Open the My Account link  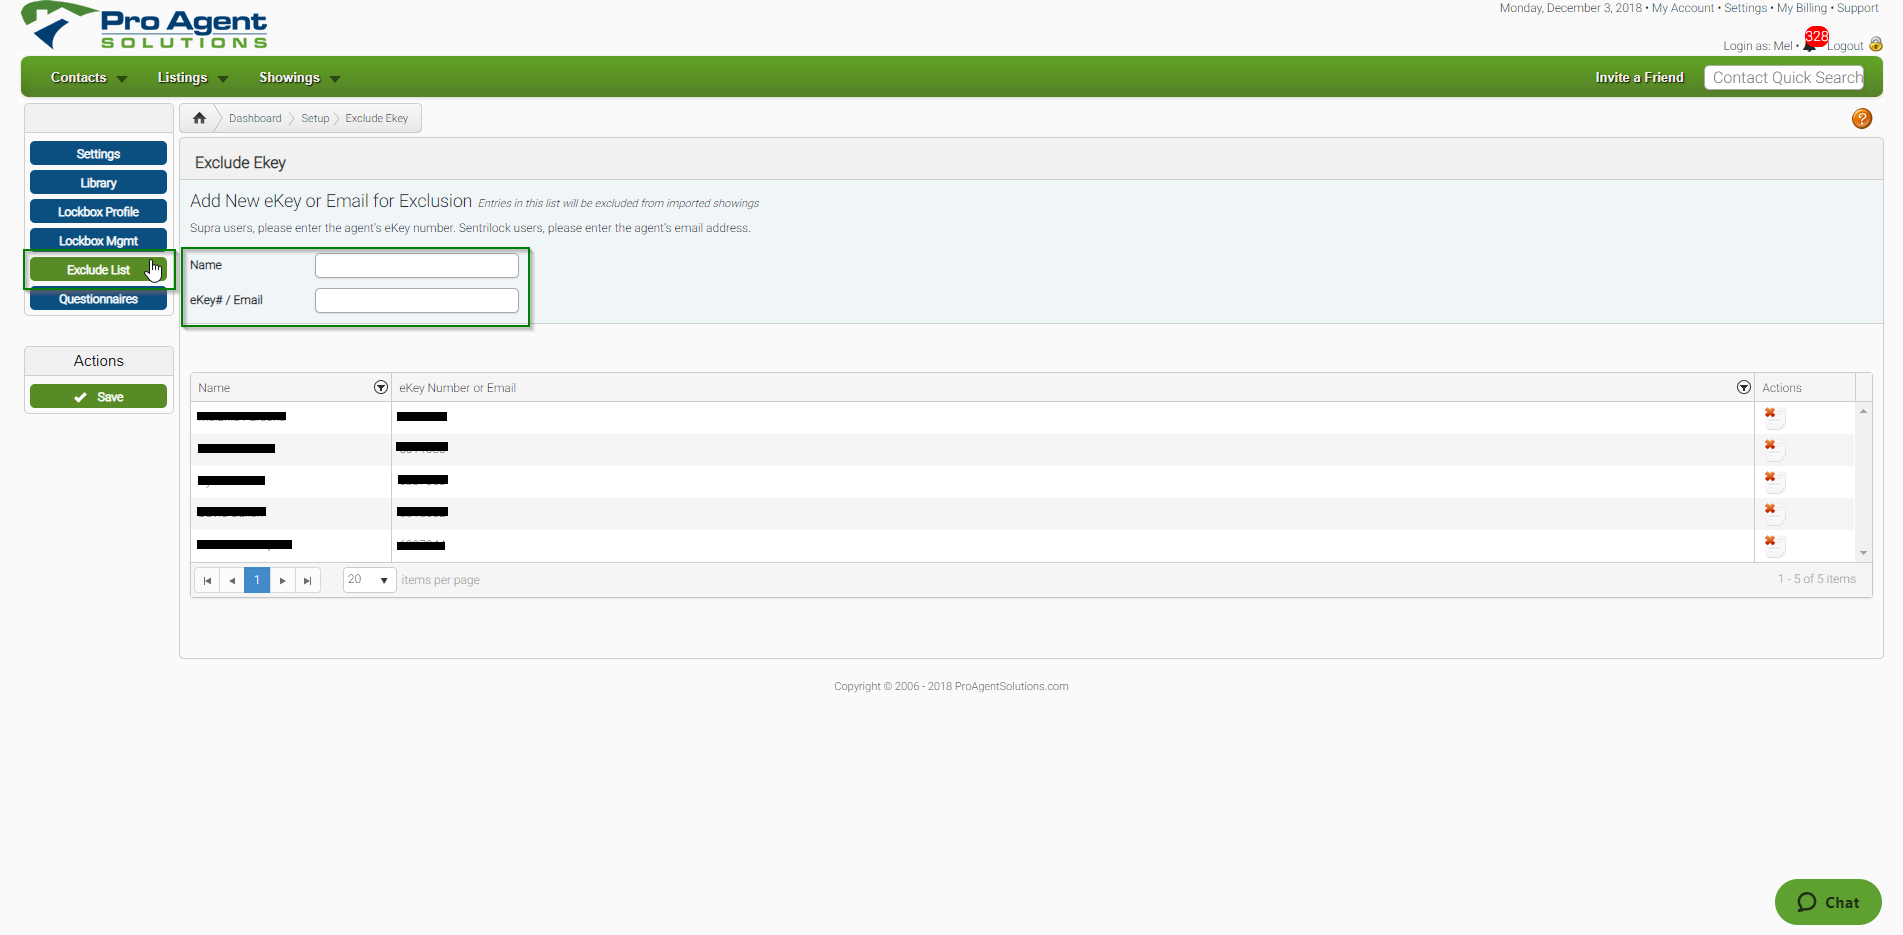coord(1683,8)
